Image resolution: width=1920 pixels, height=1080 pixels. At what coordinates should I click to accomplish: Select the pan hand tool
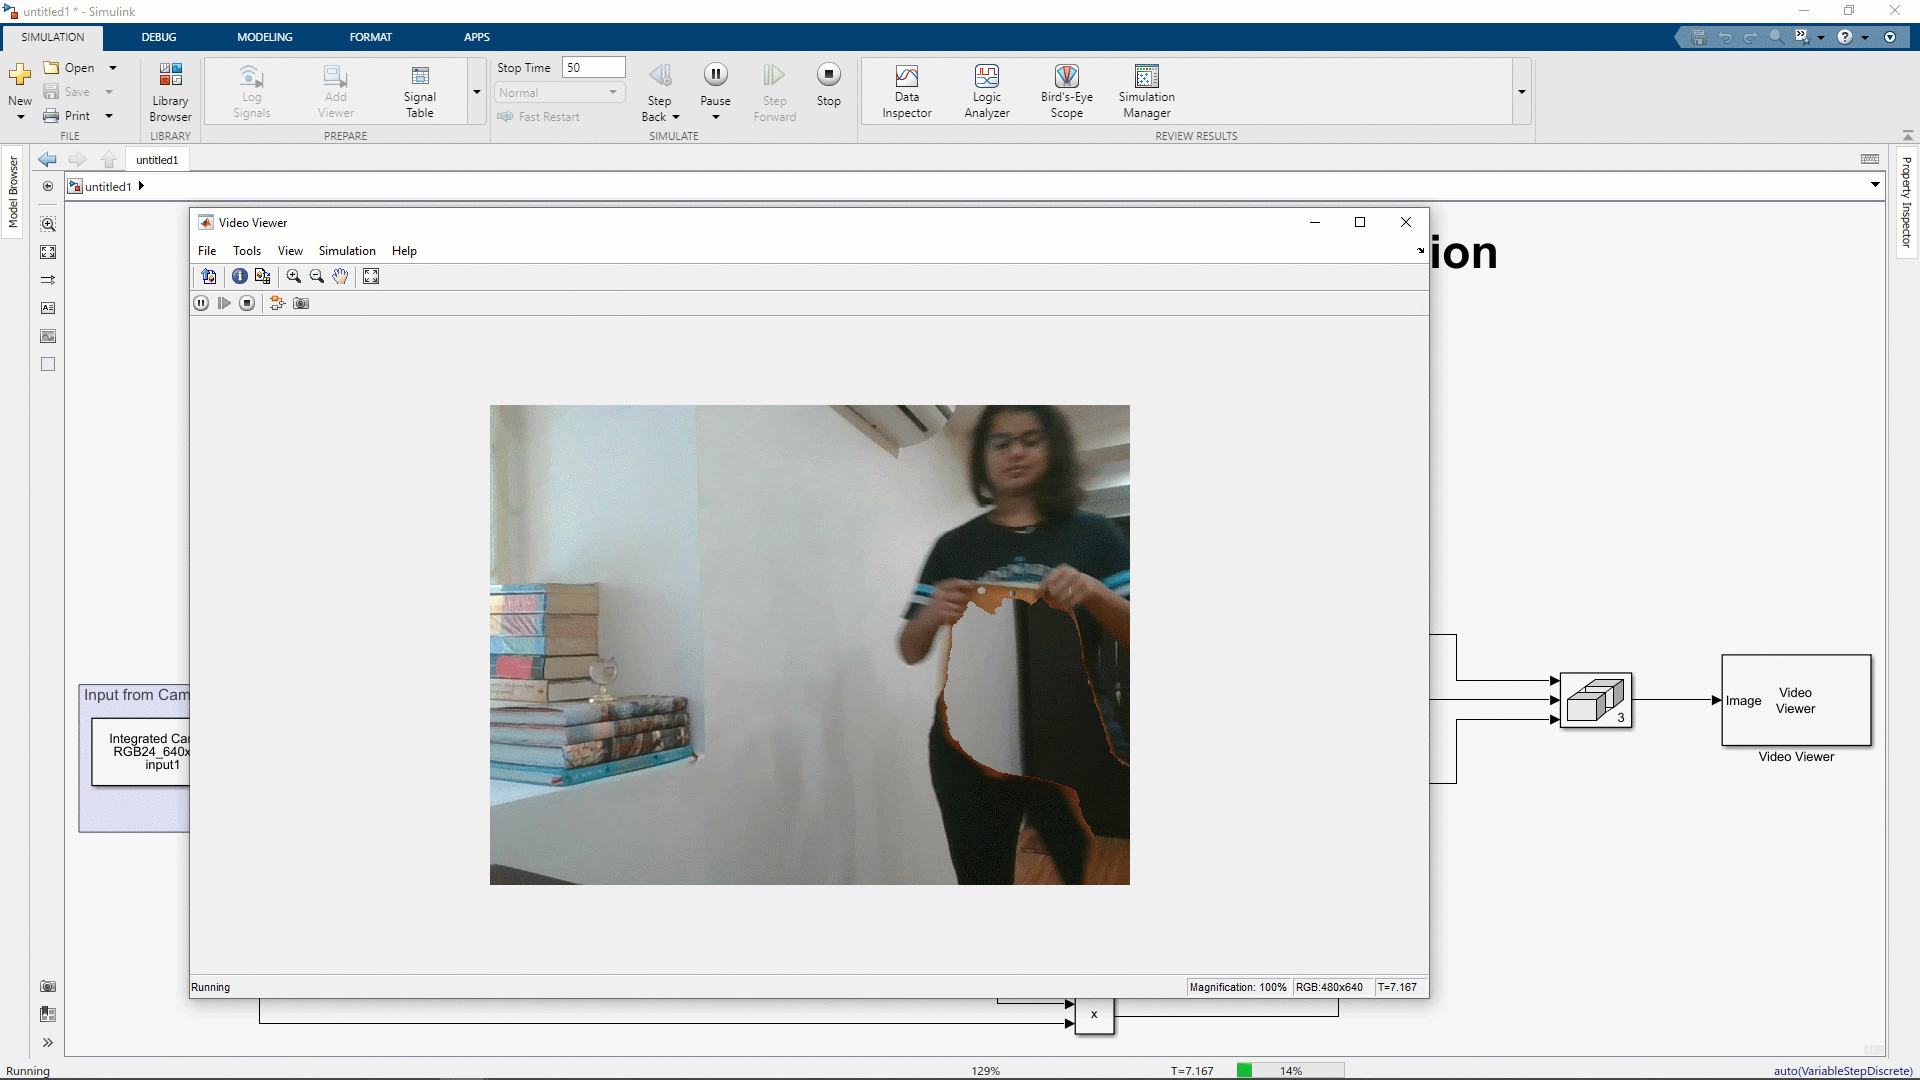[x=341, y=276]
